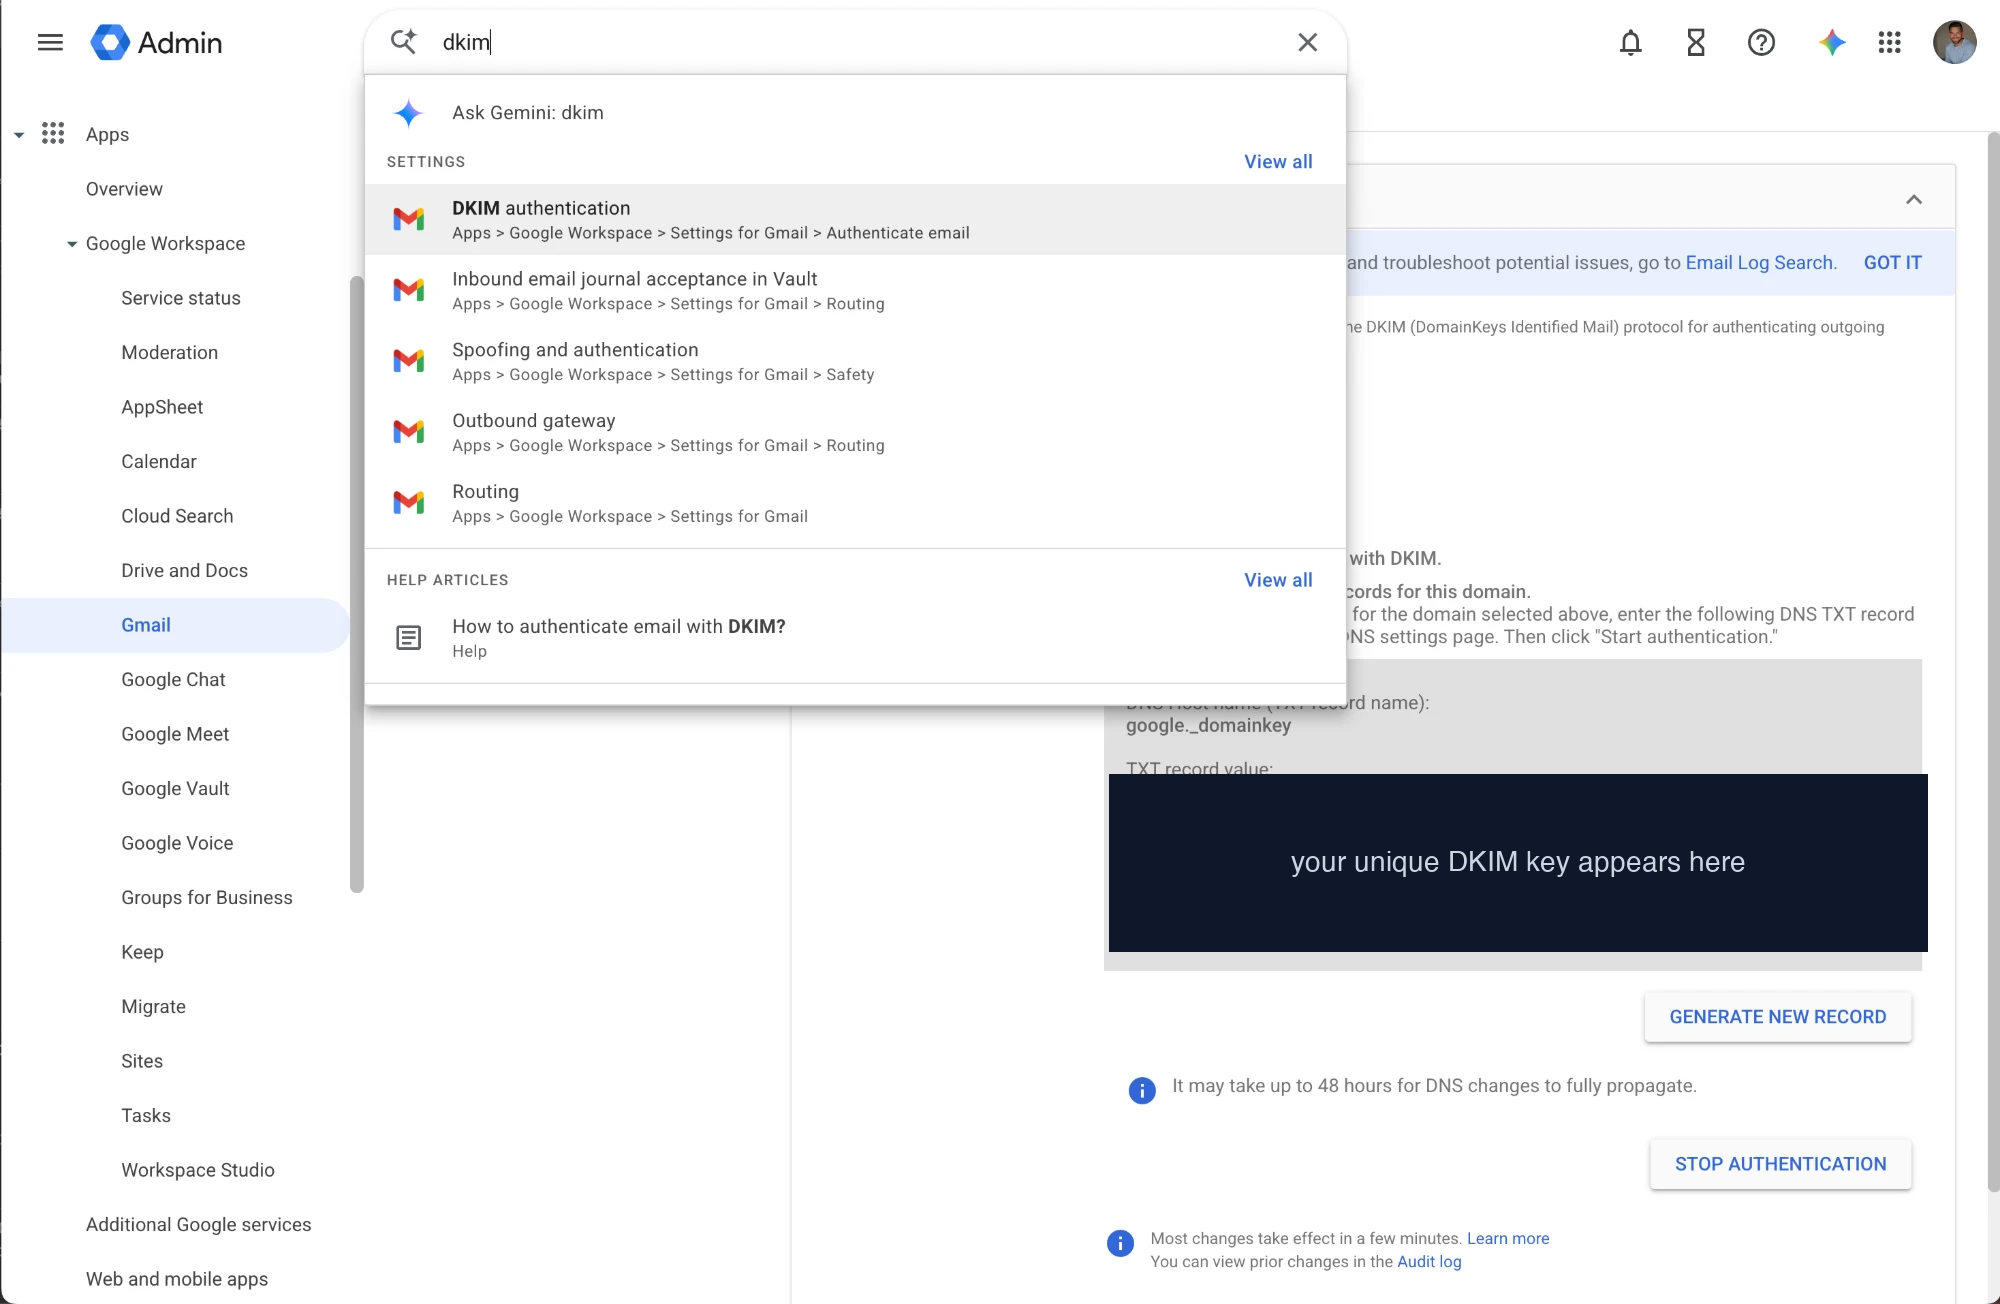Click Gmail icon beside DKIM authentication

coord(408,219)
